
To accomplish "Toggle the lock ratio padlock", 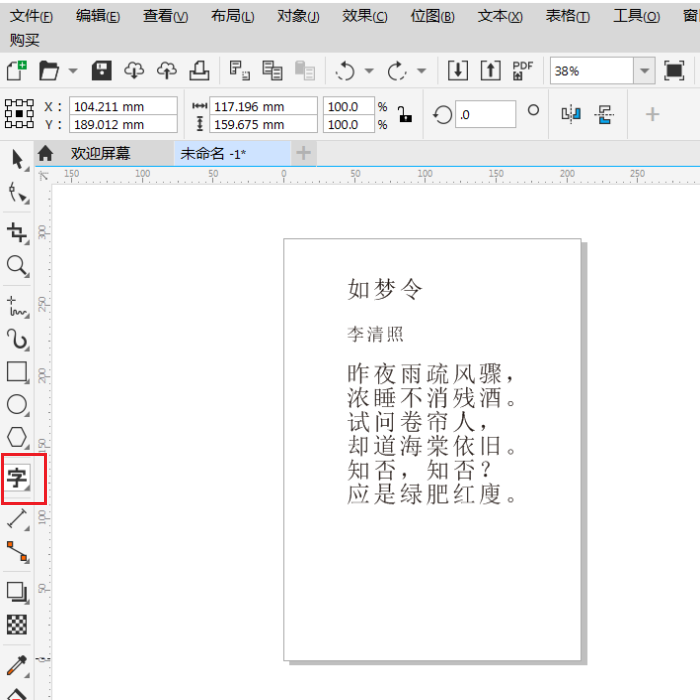I will [x=405, y=114].
